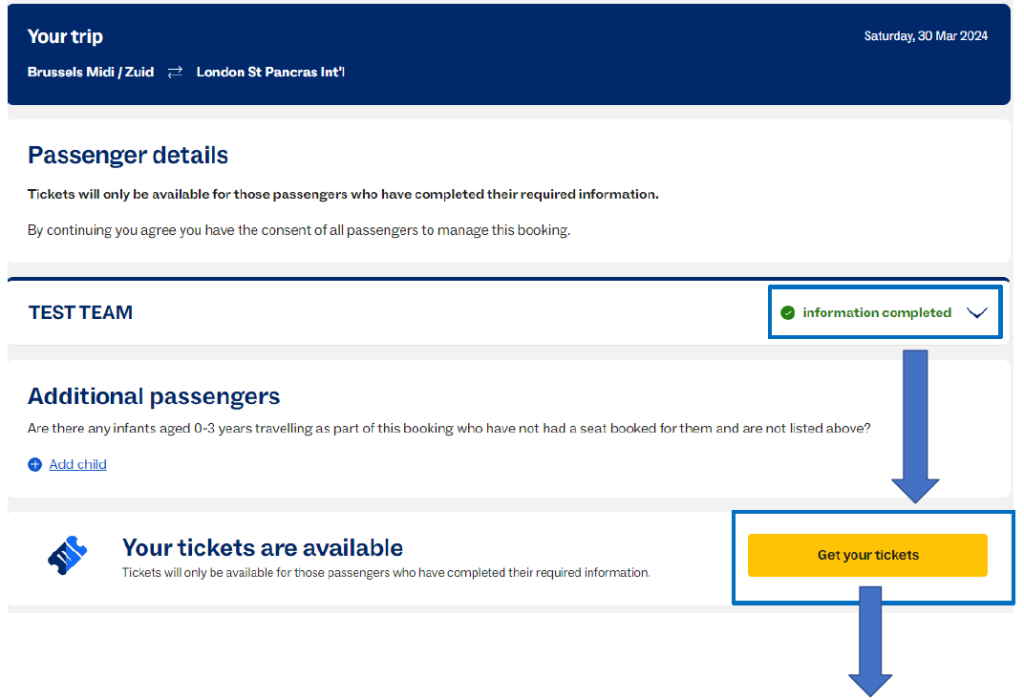Screen dimensions: 1024x700
Task: Click the Saturday, 30 Mar 2024 date
Action: click(x=925, y=36)
